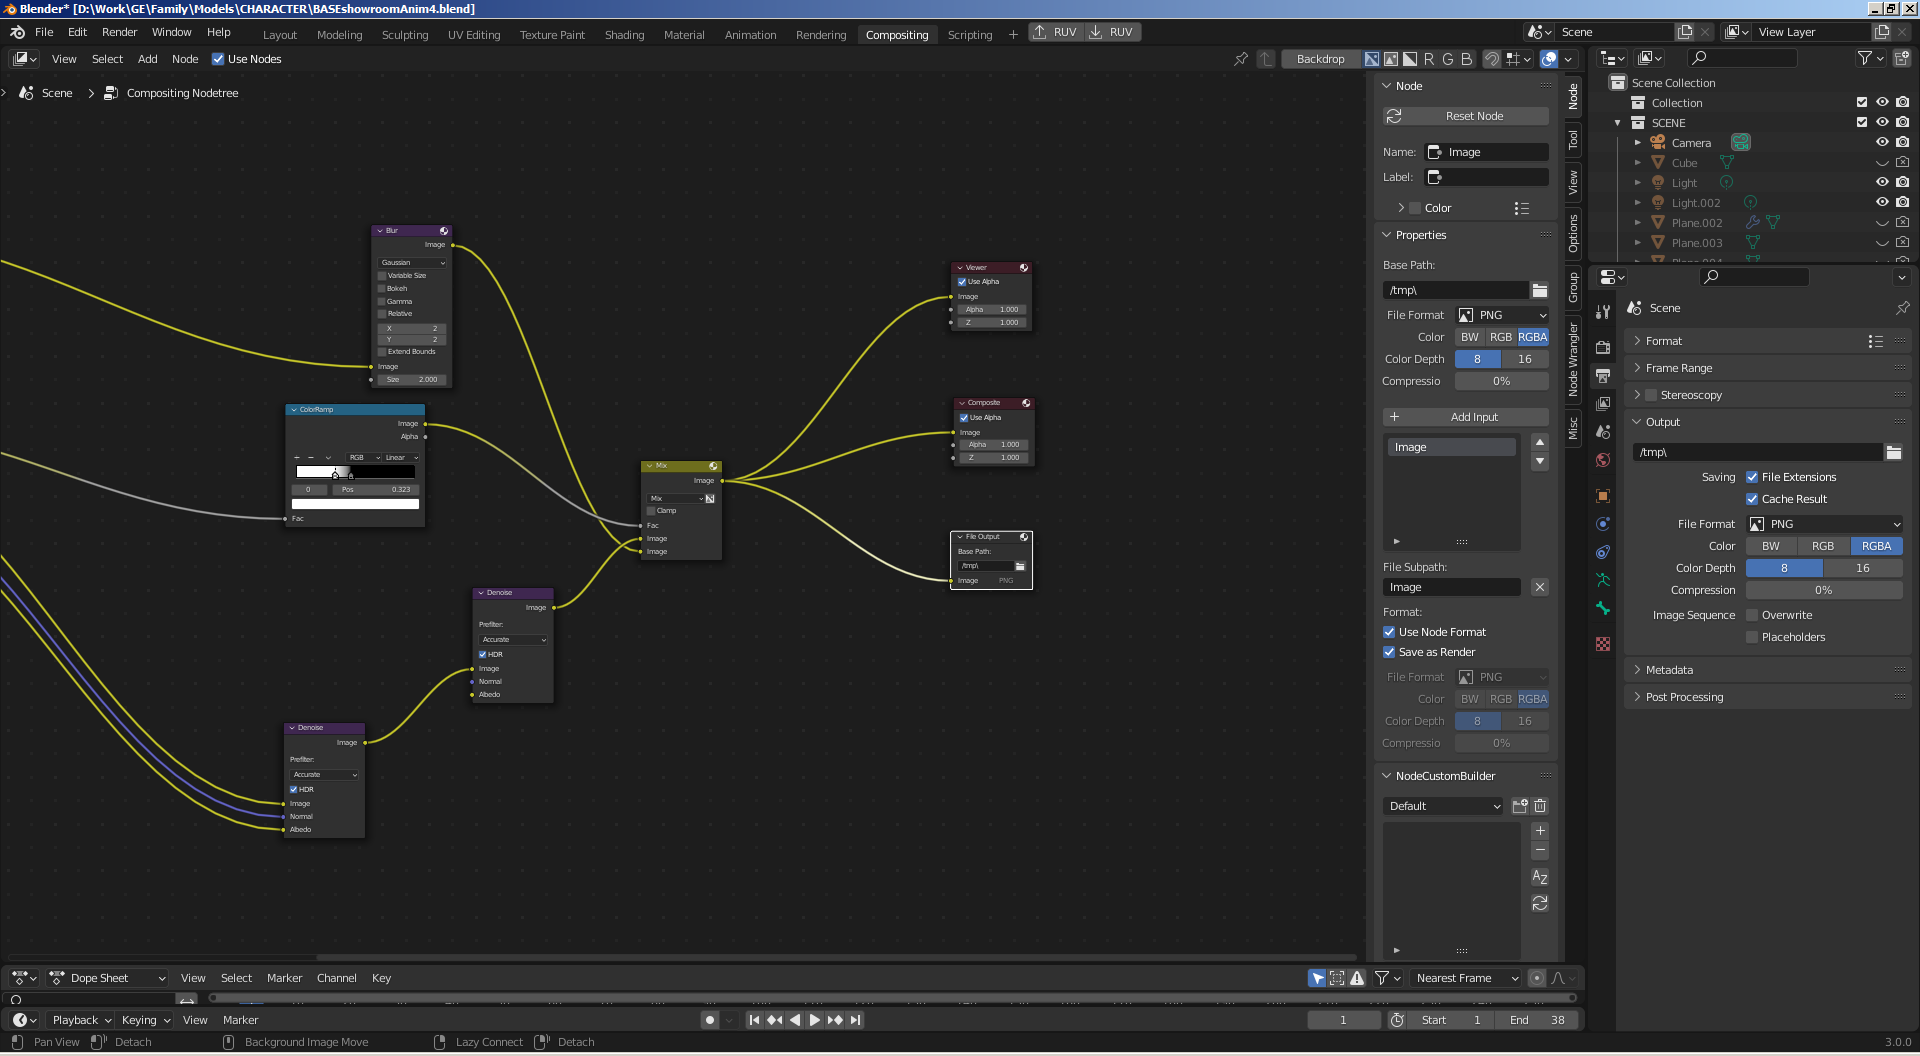Open the Render properties tab icon
Image resolution: width=1920 pixels, height=1056 pixels.
click(1603, 347)
